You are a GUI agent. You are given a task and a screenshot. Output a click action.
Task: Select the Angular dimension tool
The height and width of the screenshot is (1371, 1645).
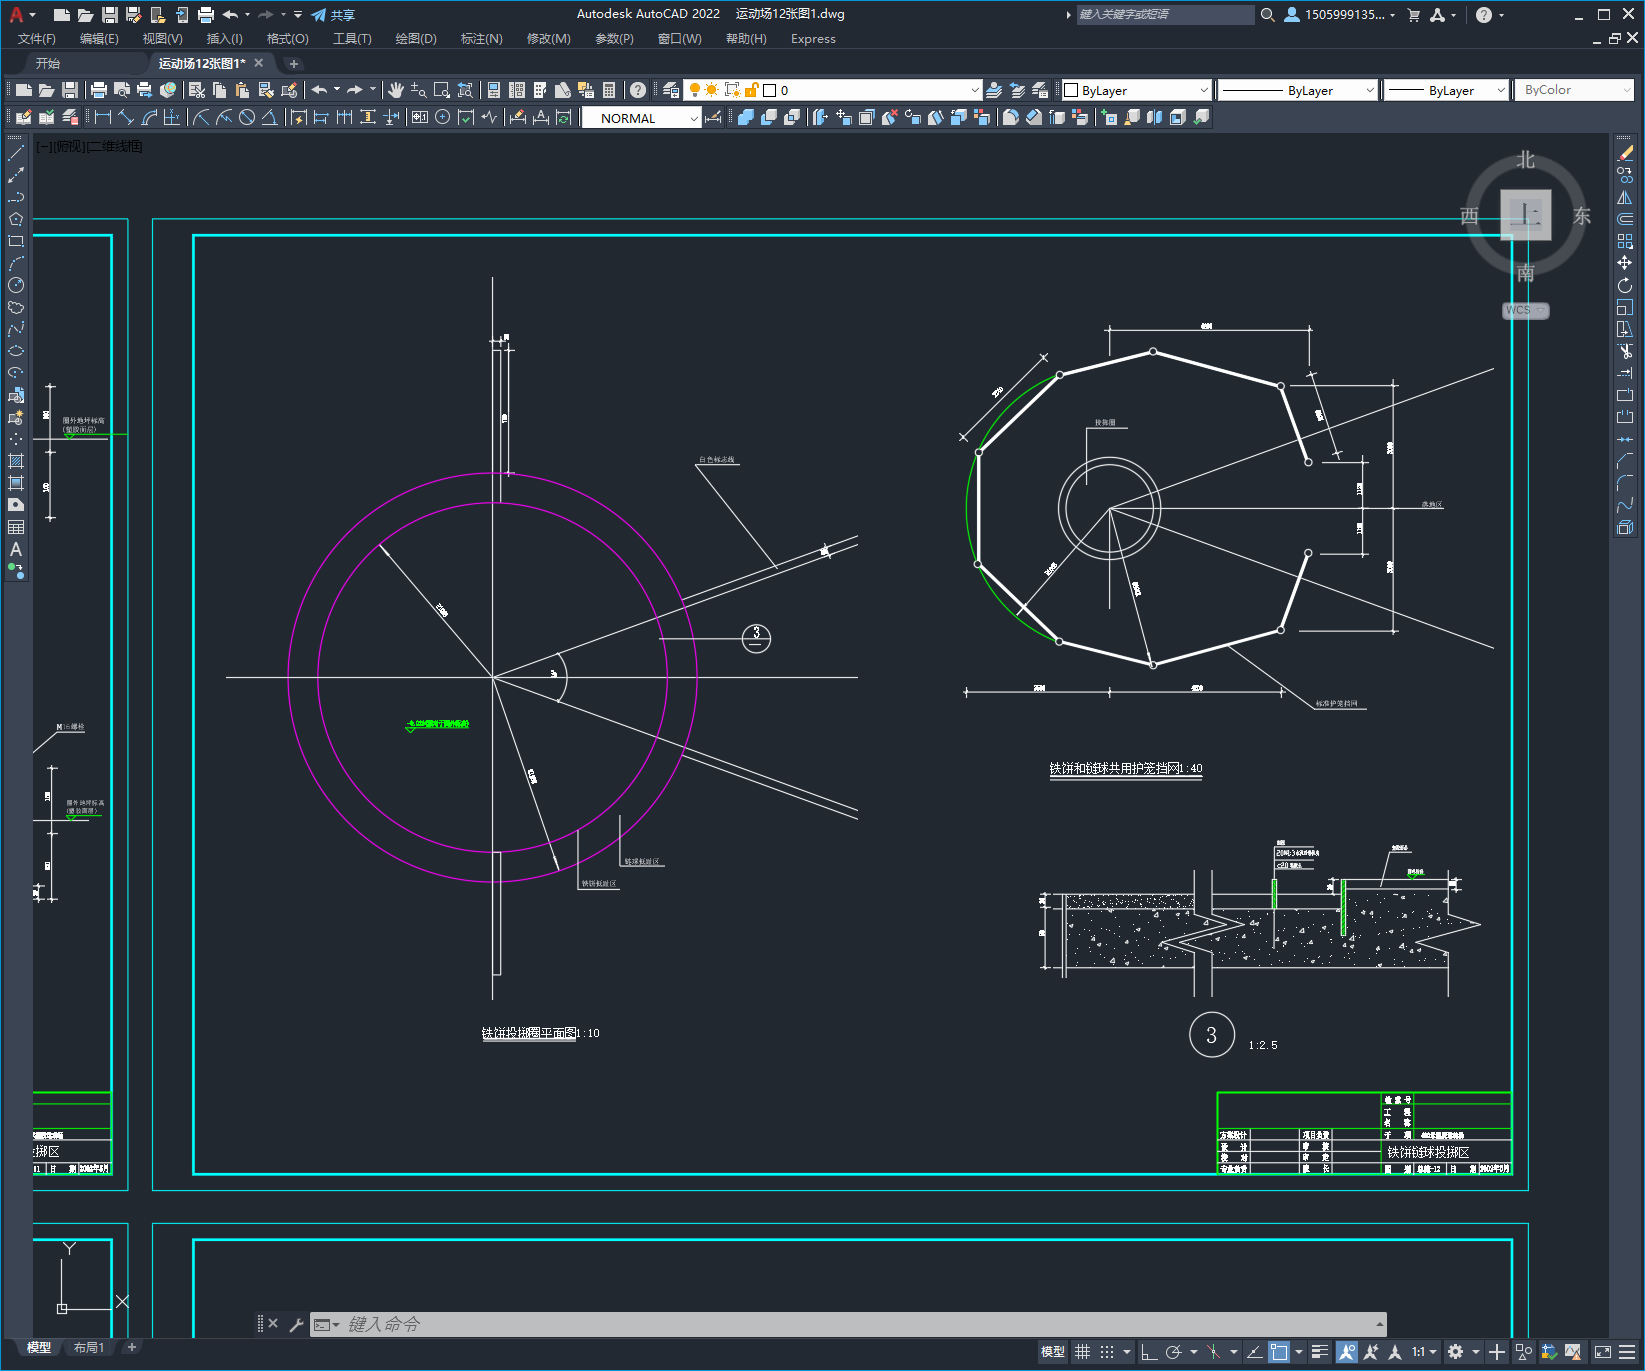270,117
